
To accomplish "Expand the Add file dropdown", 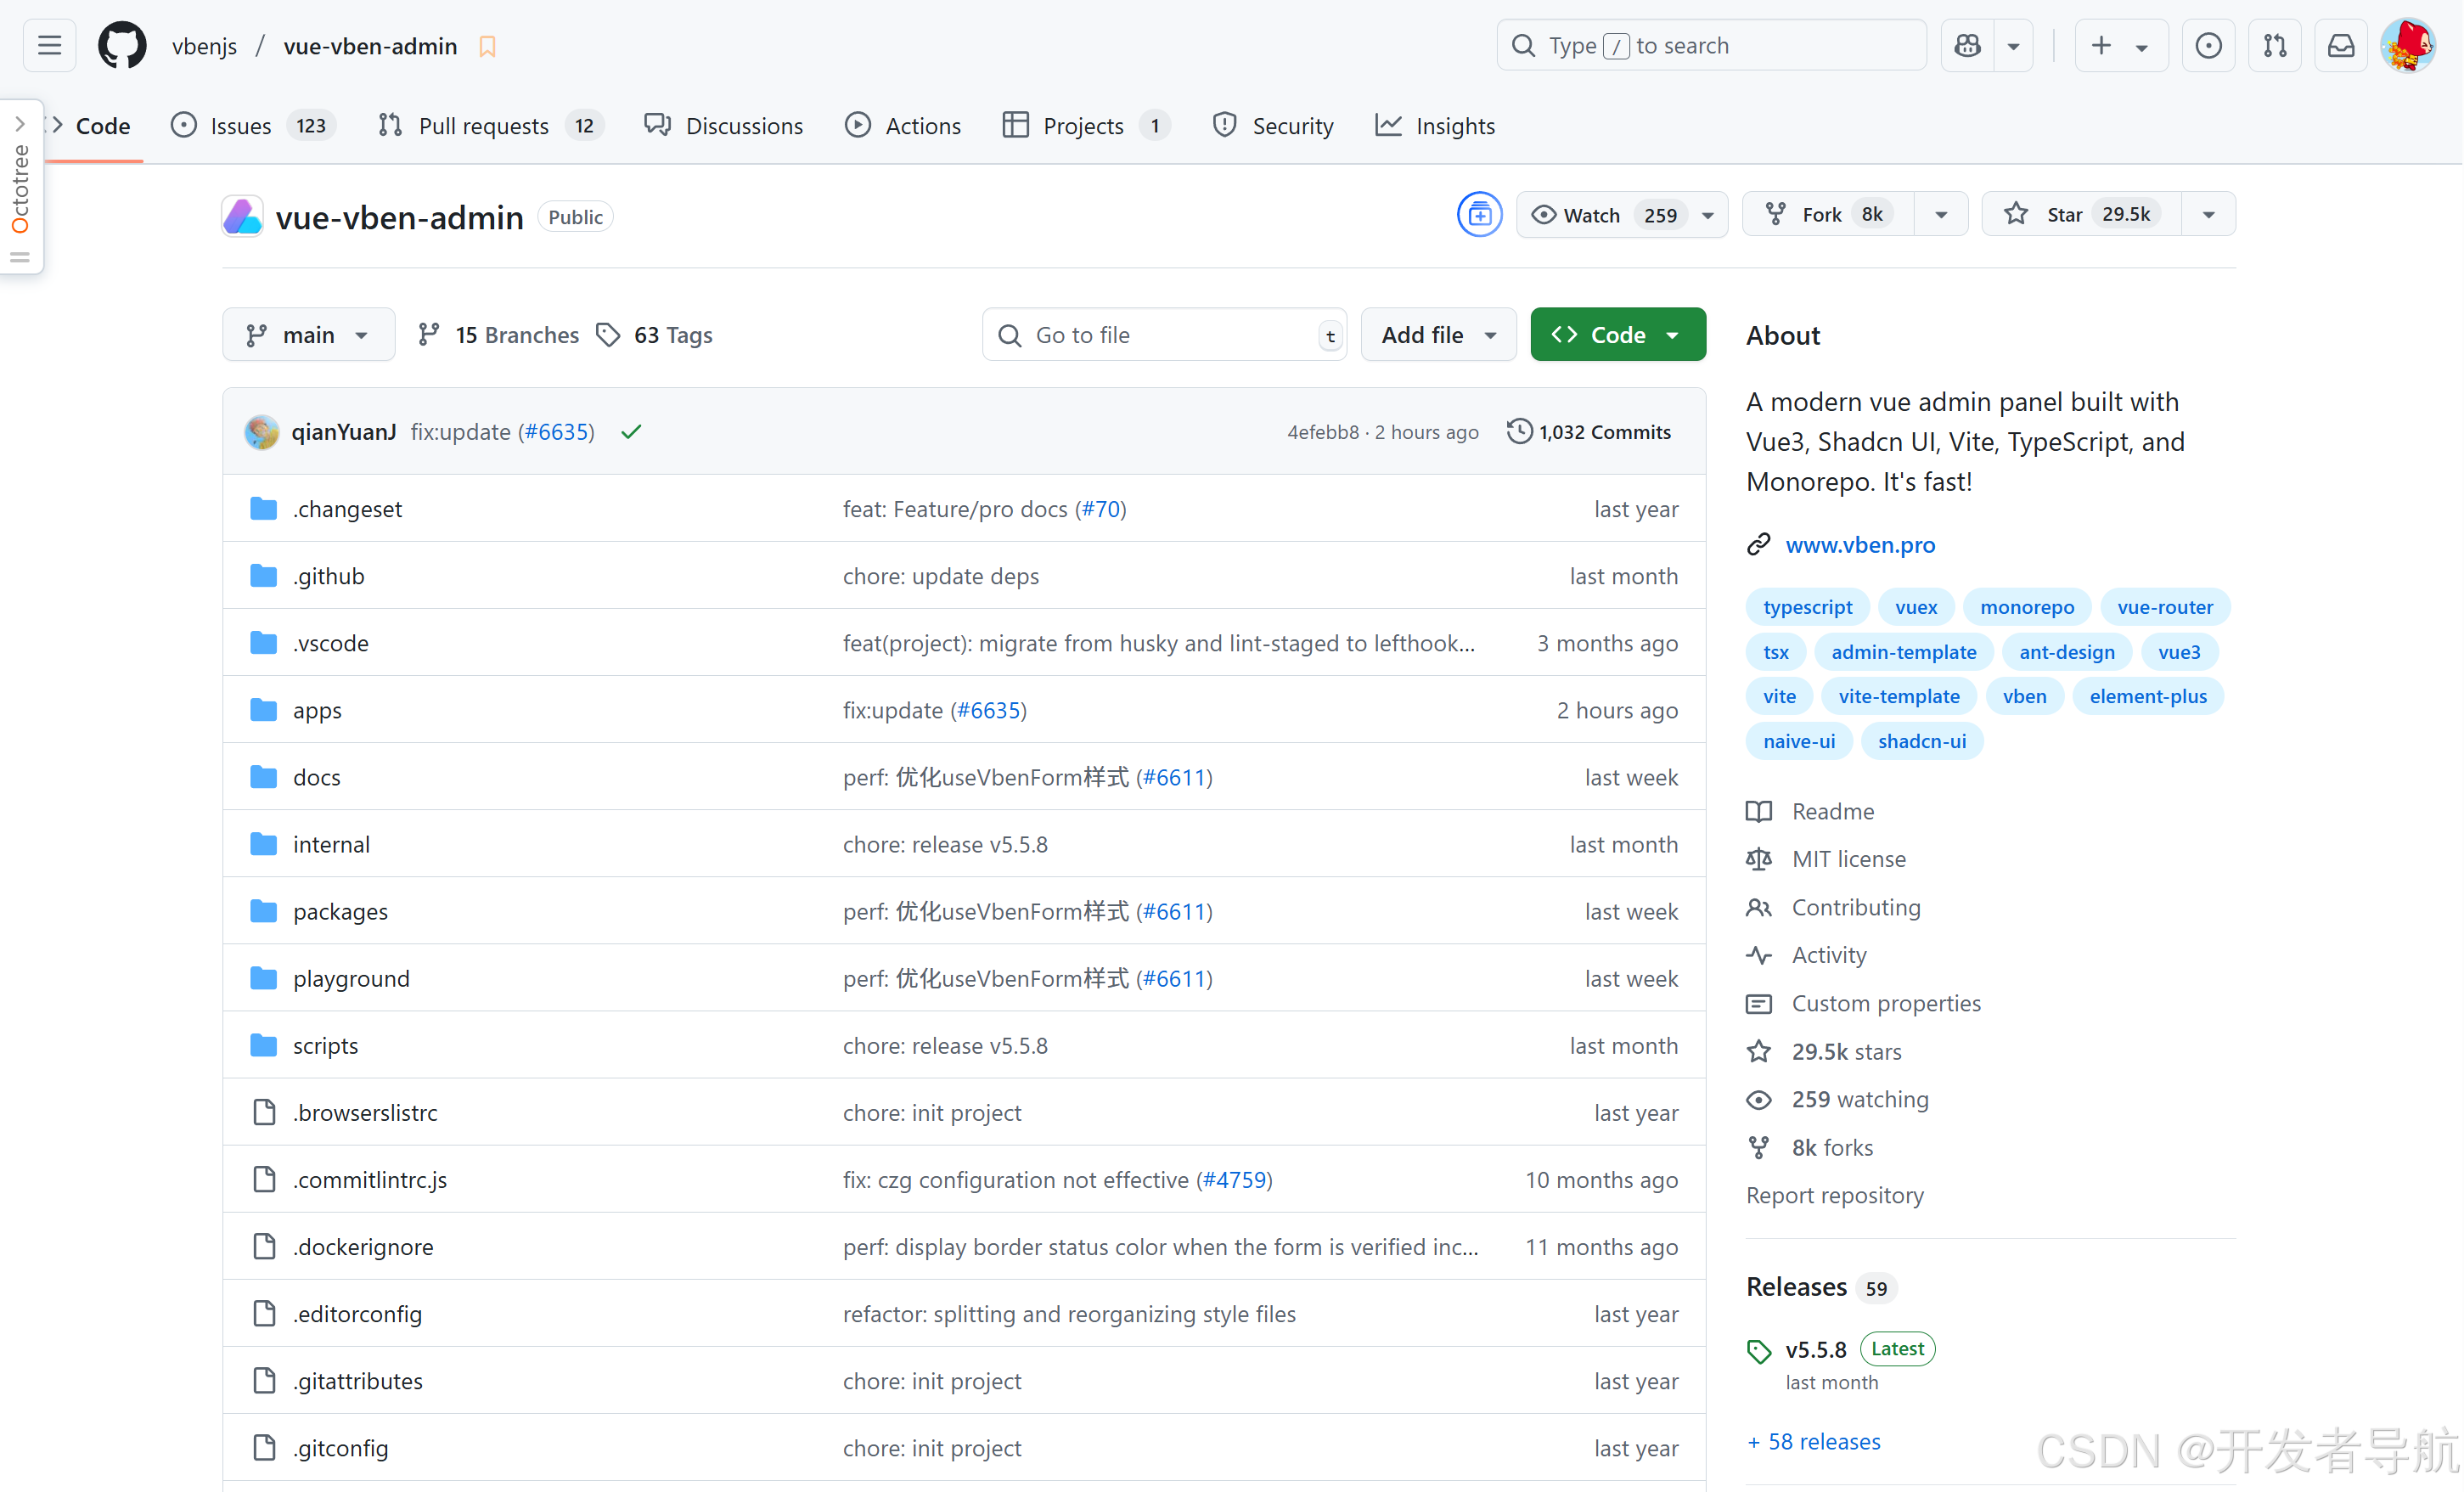I will click(1438, 335).
